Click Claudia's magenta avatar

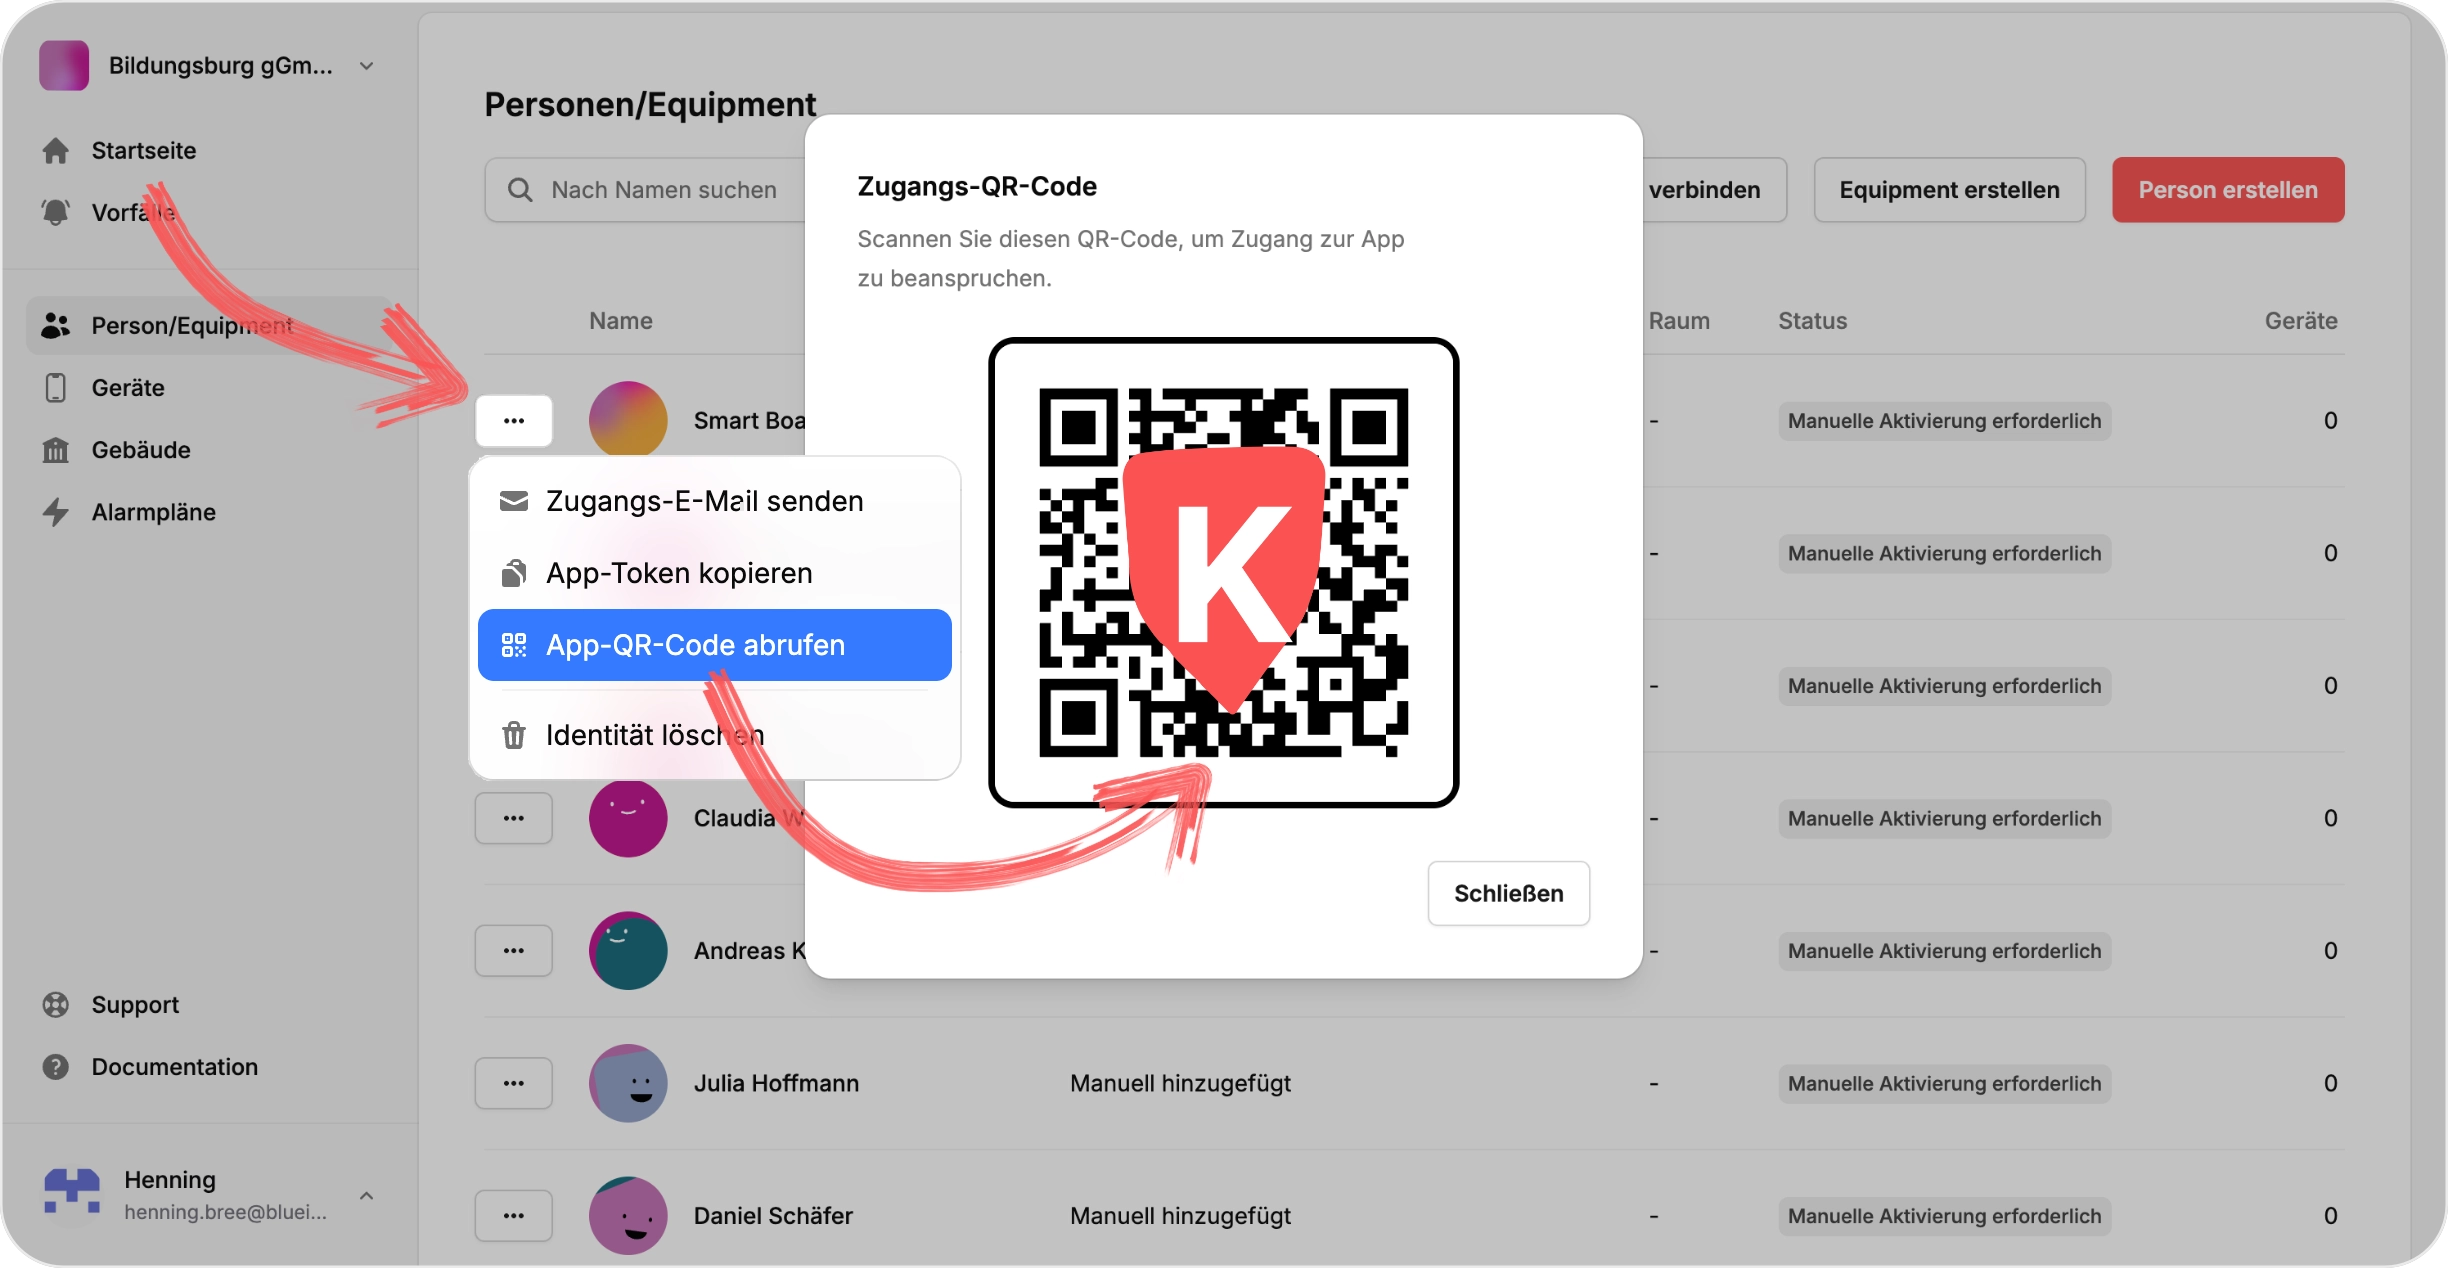628,818
